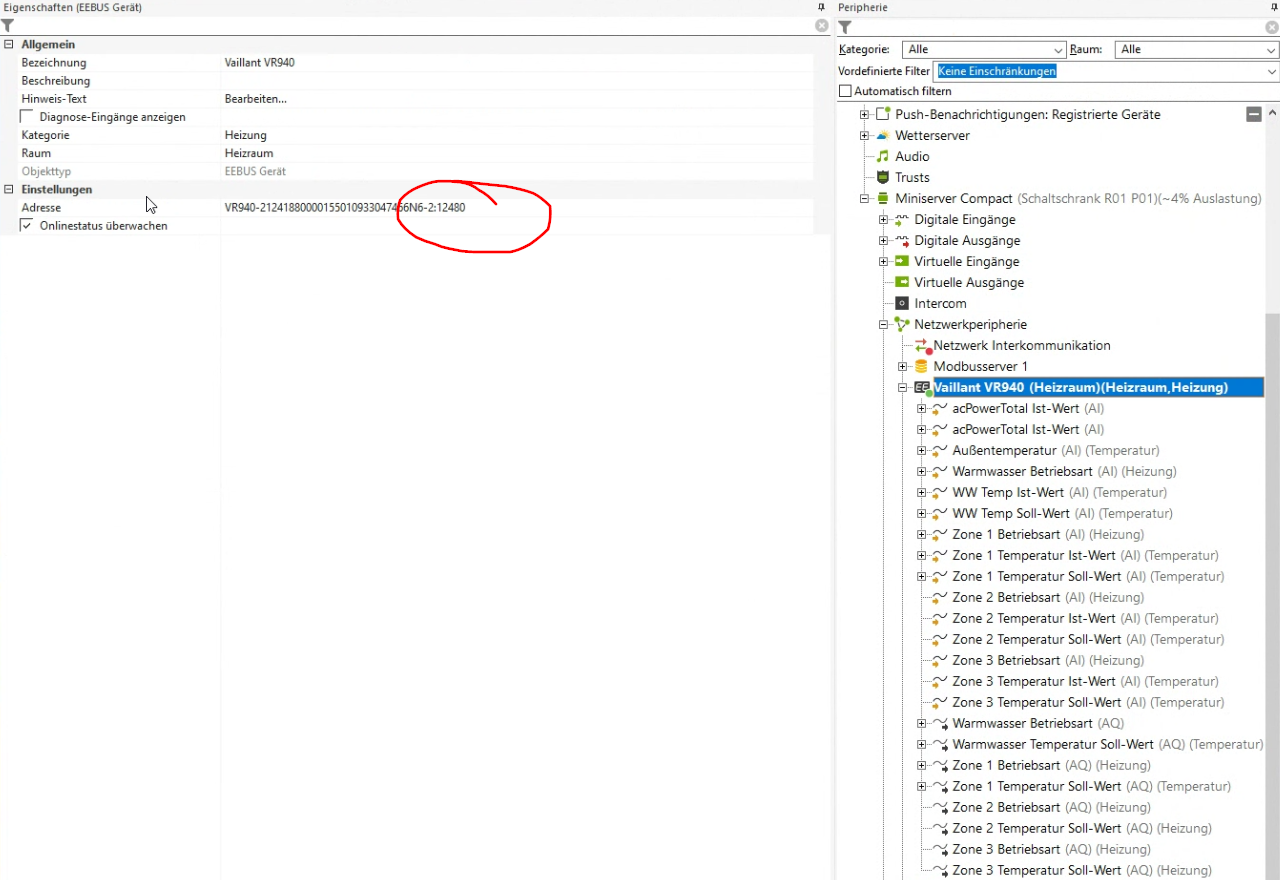The image size is (1280, 880).
Task: Pin the Eigenschaften panel
Action: 822,7
